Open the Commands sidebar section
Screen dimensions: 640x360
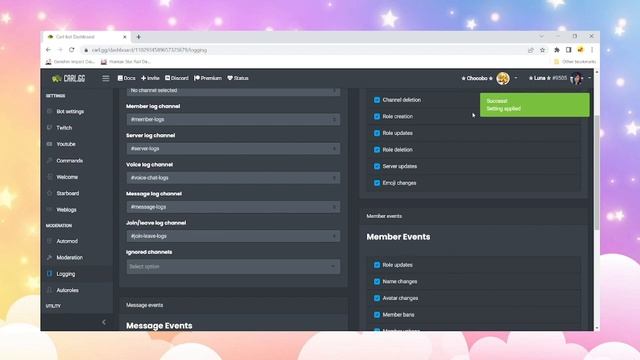[69, 161]
